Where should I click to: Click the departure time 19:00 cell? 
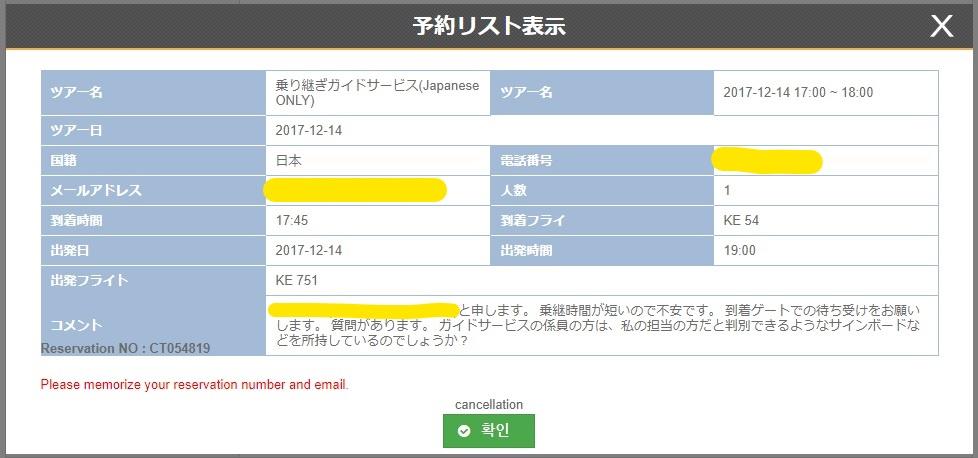(826, 251)
